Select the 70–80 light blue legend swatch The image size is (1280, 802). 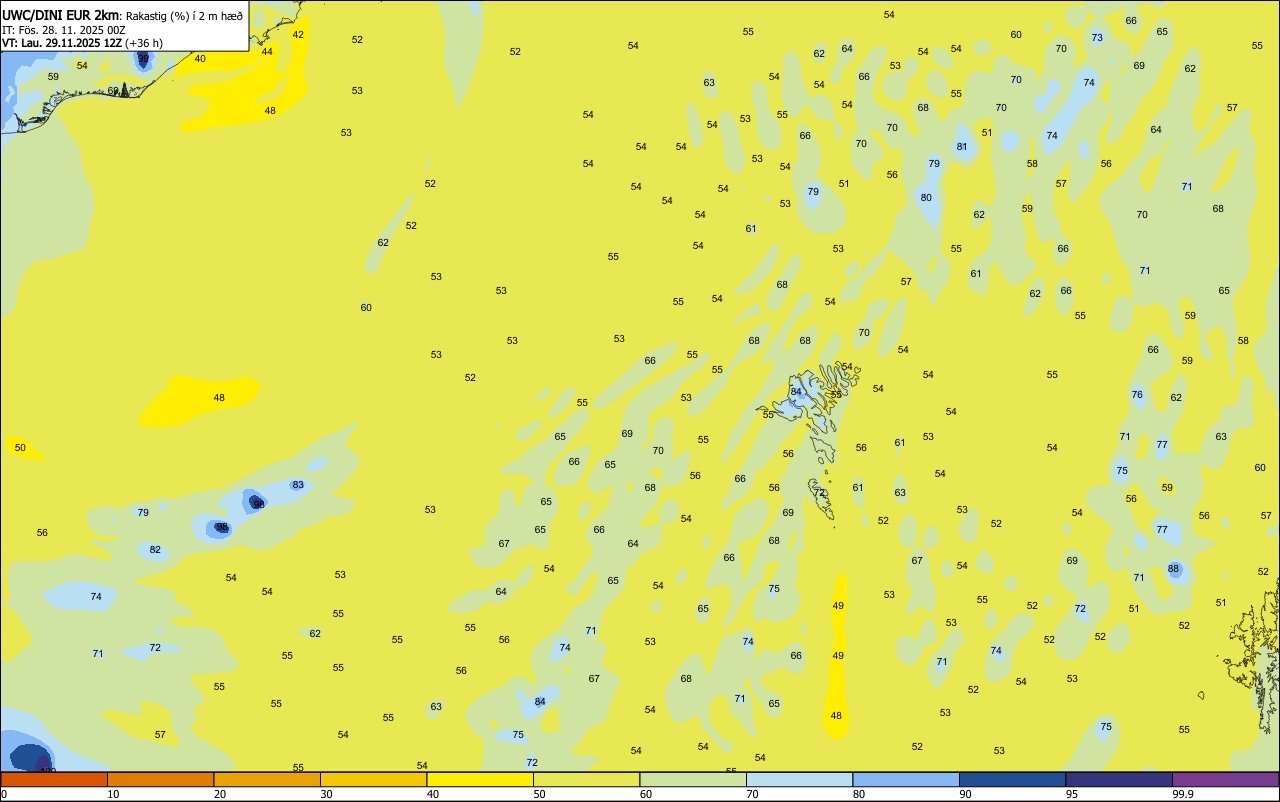[x=799, y=779]
